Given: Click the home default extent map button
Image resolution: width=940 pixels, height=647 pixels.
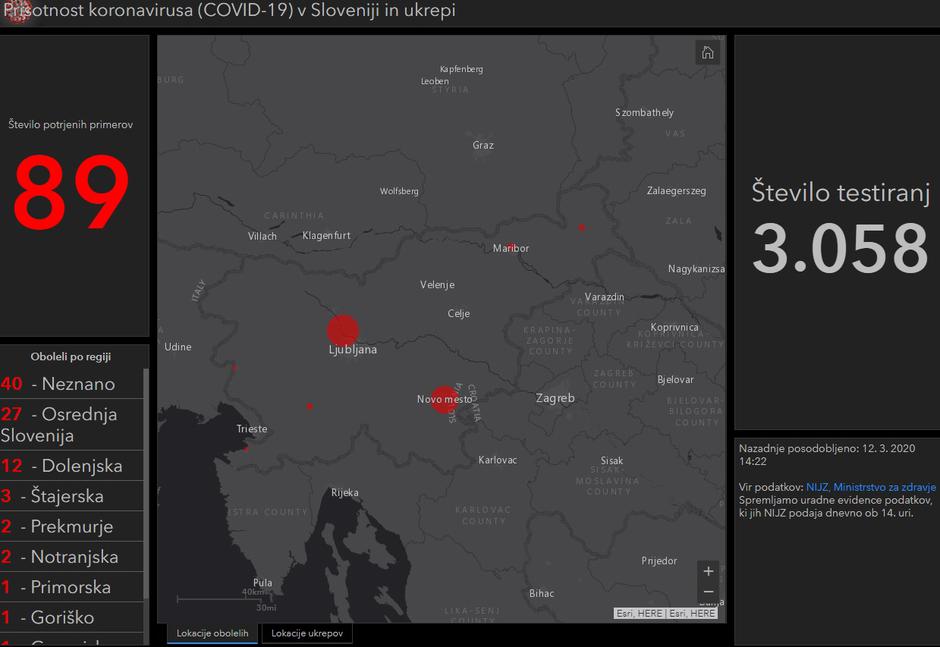Looking at the screenshot, I should (x=707, y=53).
